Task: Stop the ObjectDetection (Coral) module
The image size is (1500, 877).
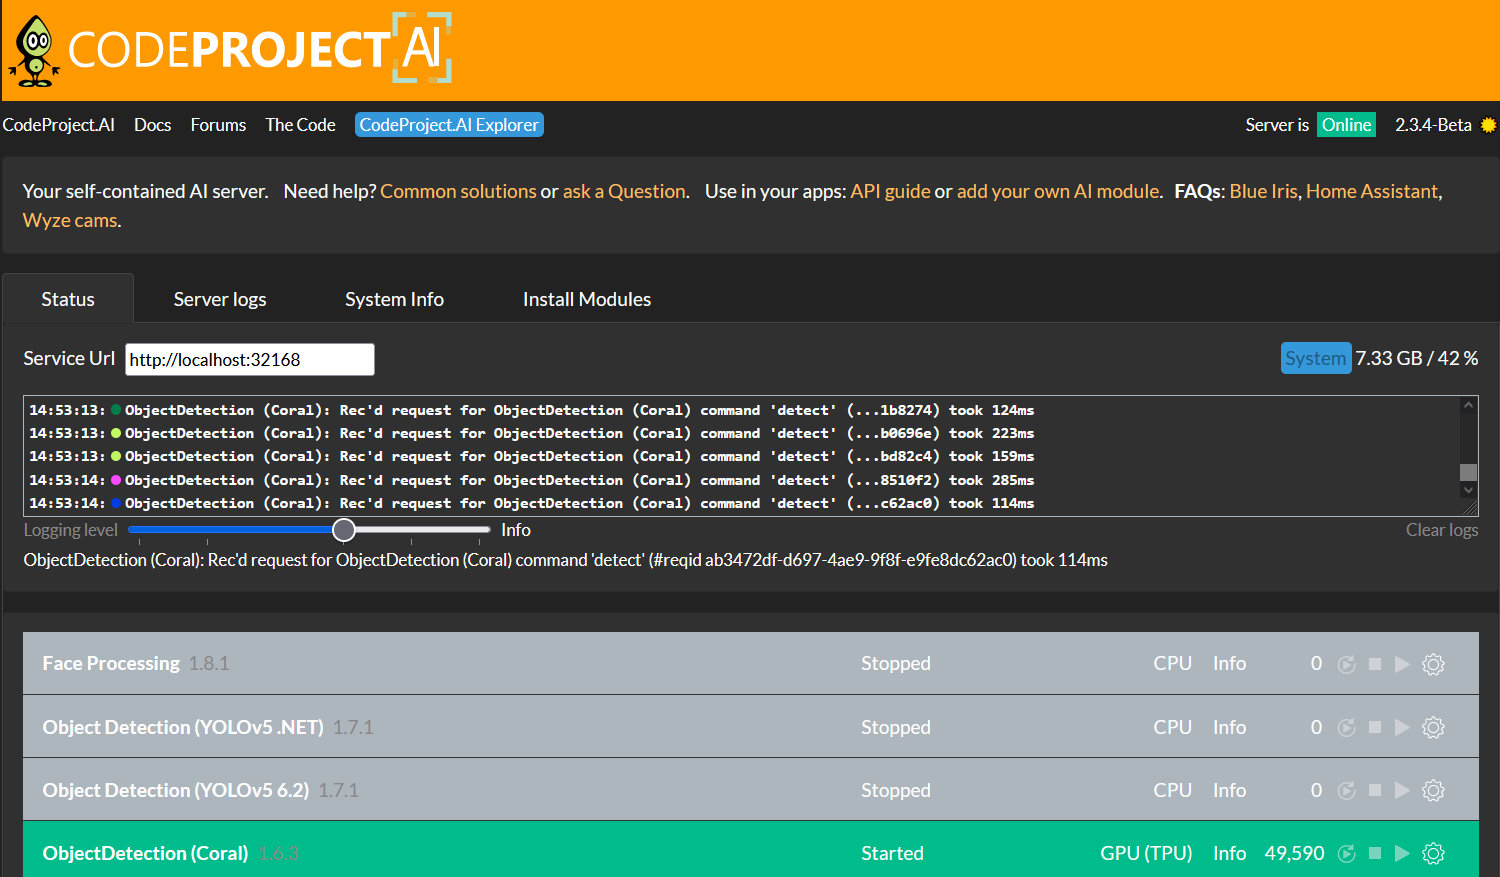Action: (1375, 853)
